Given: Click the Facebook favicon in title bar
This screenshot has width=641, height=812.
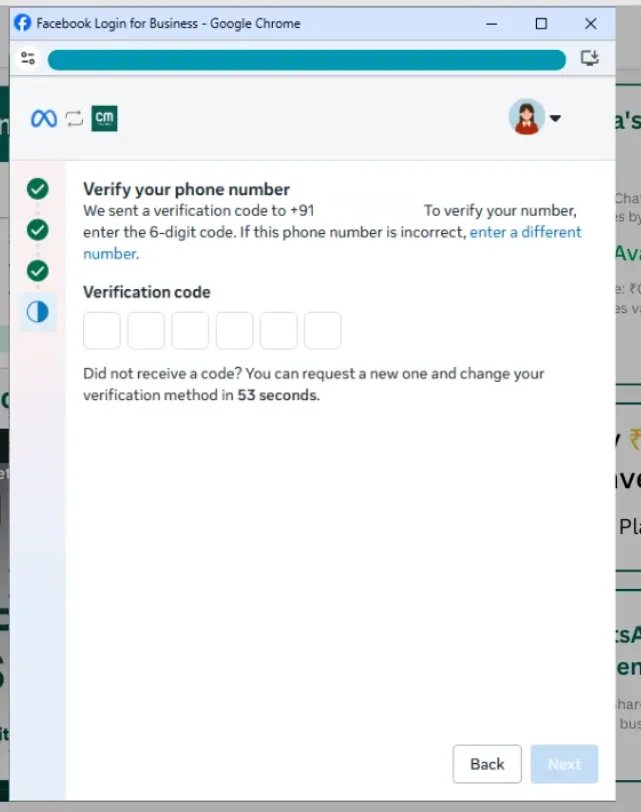Looking at the screenshot, I should [x=22, y=23].
